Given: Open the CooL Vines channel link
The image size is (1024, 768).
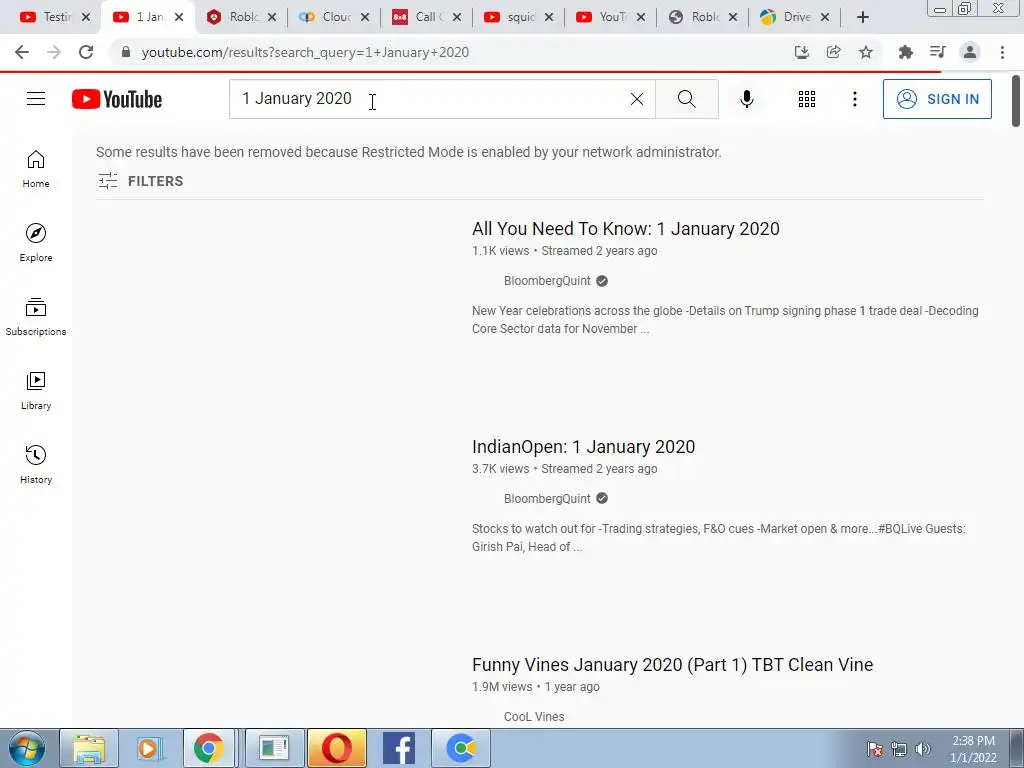Looking at the screenshot, I should (x=534, y=716).
